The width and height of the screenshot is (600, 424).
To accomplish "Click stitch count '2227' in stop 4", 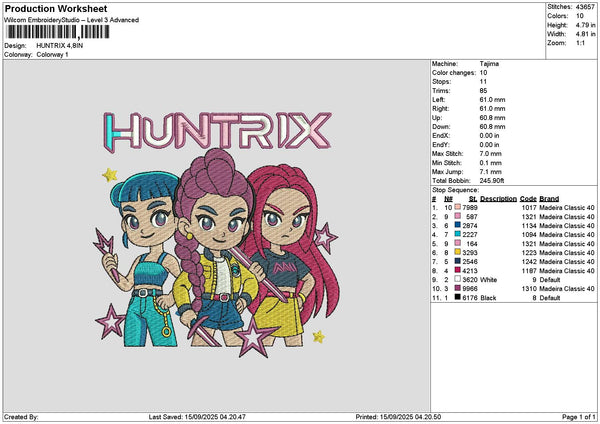I will (x=470, y=235).
